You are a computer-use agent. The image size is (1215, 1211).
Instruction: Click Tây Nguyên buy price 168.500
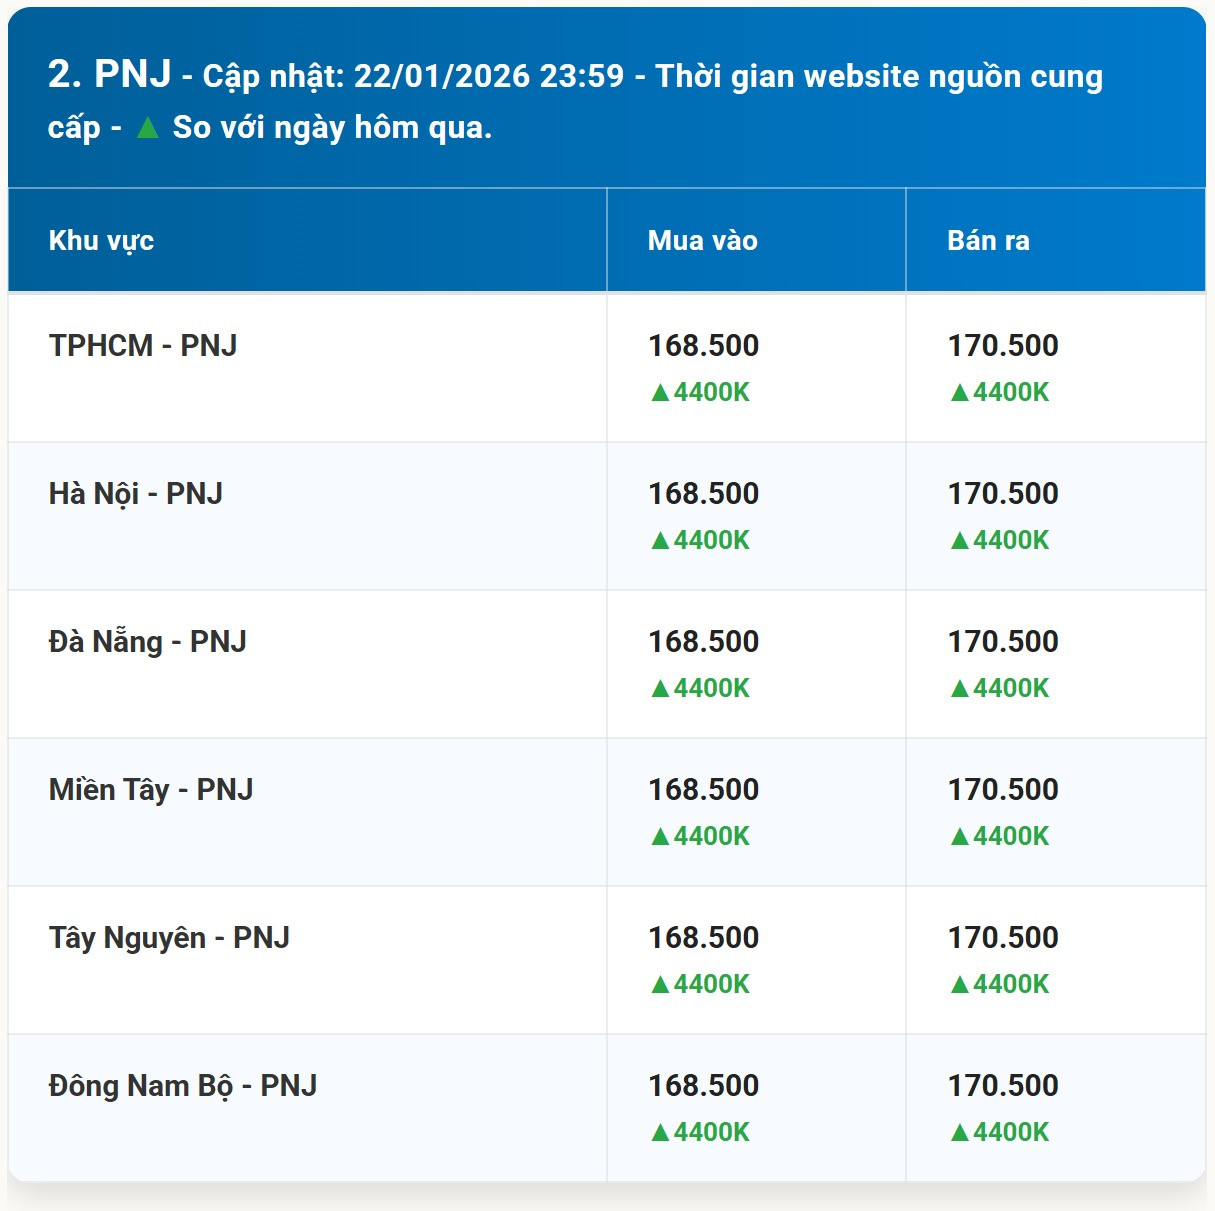704,937
